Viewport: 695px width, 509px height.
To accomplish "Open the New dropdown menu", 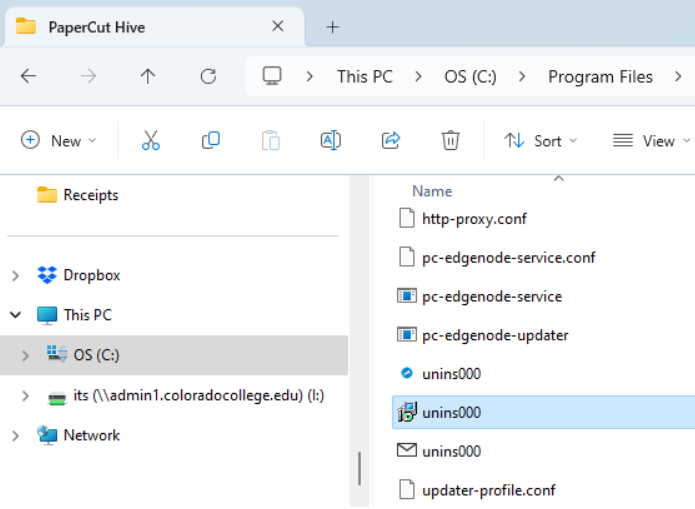I will pyautogui.click(x=59, y=141).
